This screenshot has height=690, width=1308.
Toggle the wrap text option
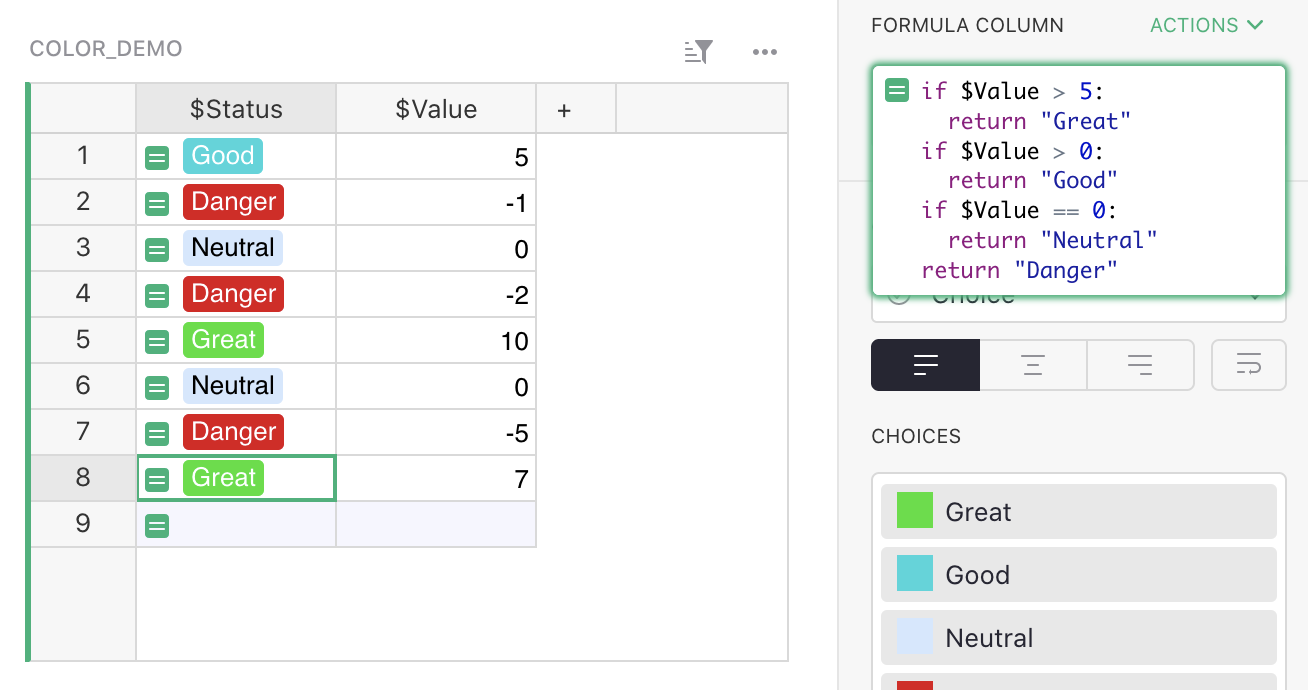point(1248,364)
